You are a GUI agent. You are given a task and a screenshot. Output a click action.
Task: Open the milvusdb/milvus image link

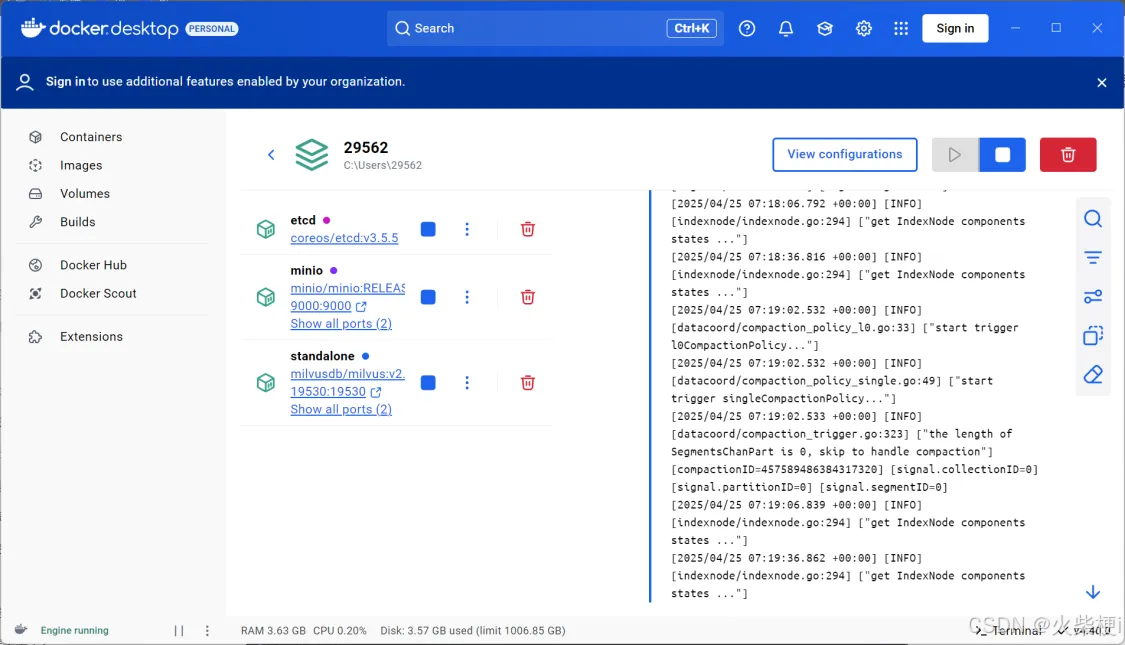[348, 374]
